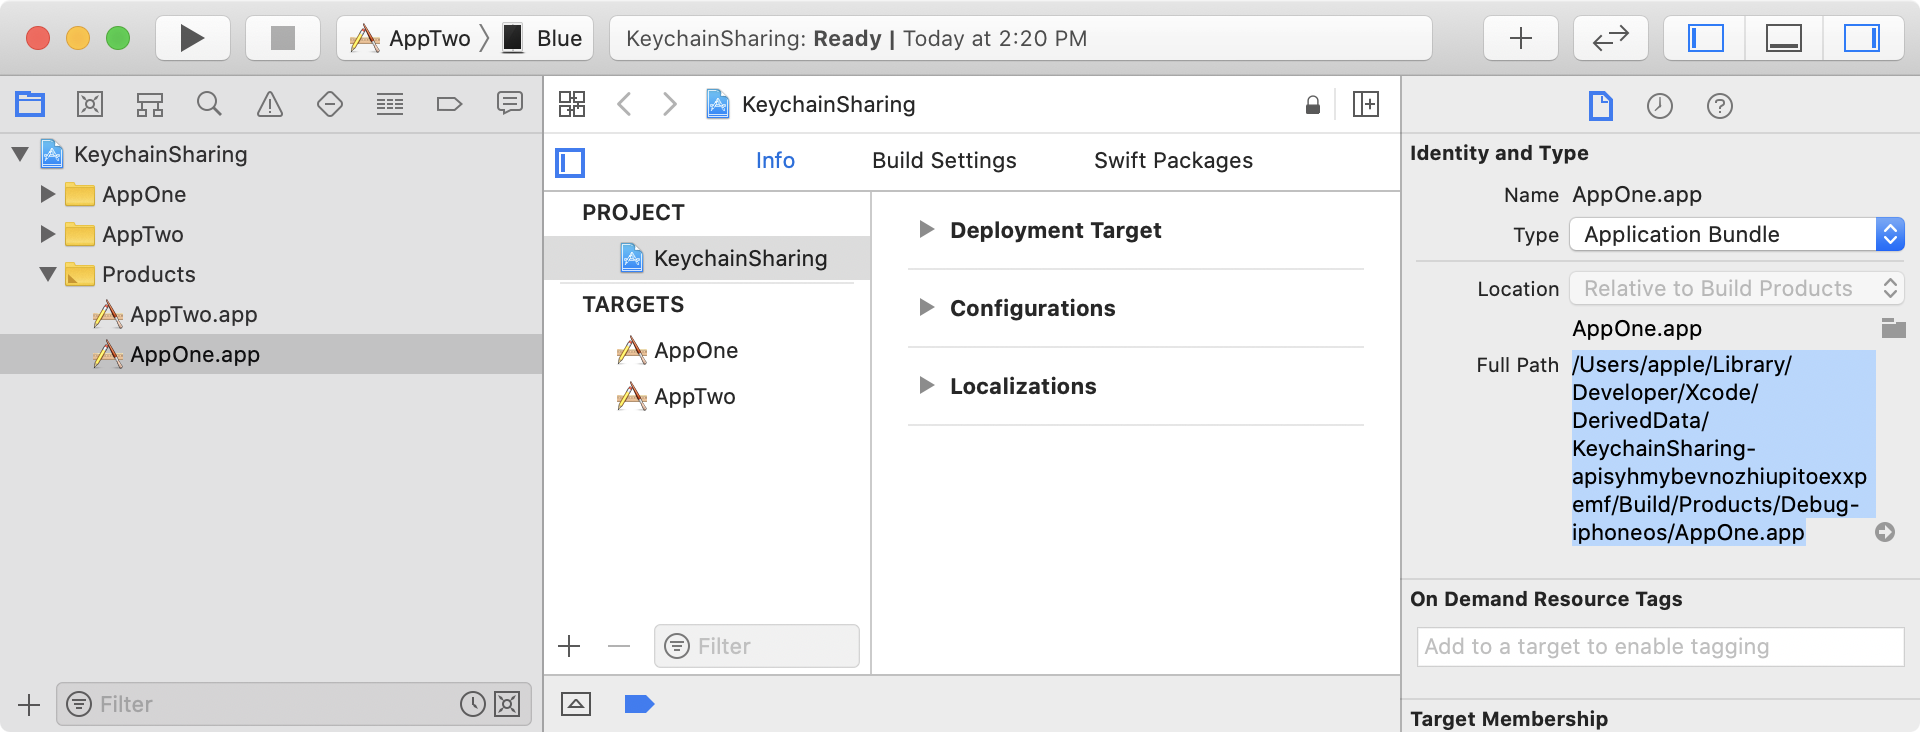1920x732 pixels.
Task: Show the Source Control navigator
Action: (x=90, y=104)
